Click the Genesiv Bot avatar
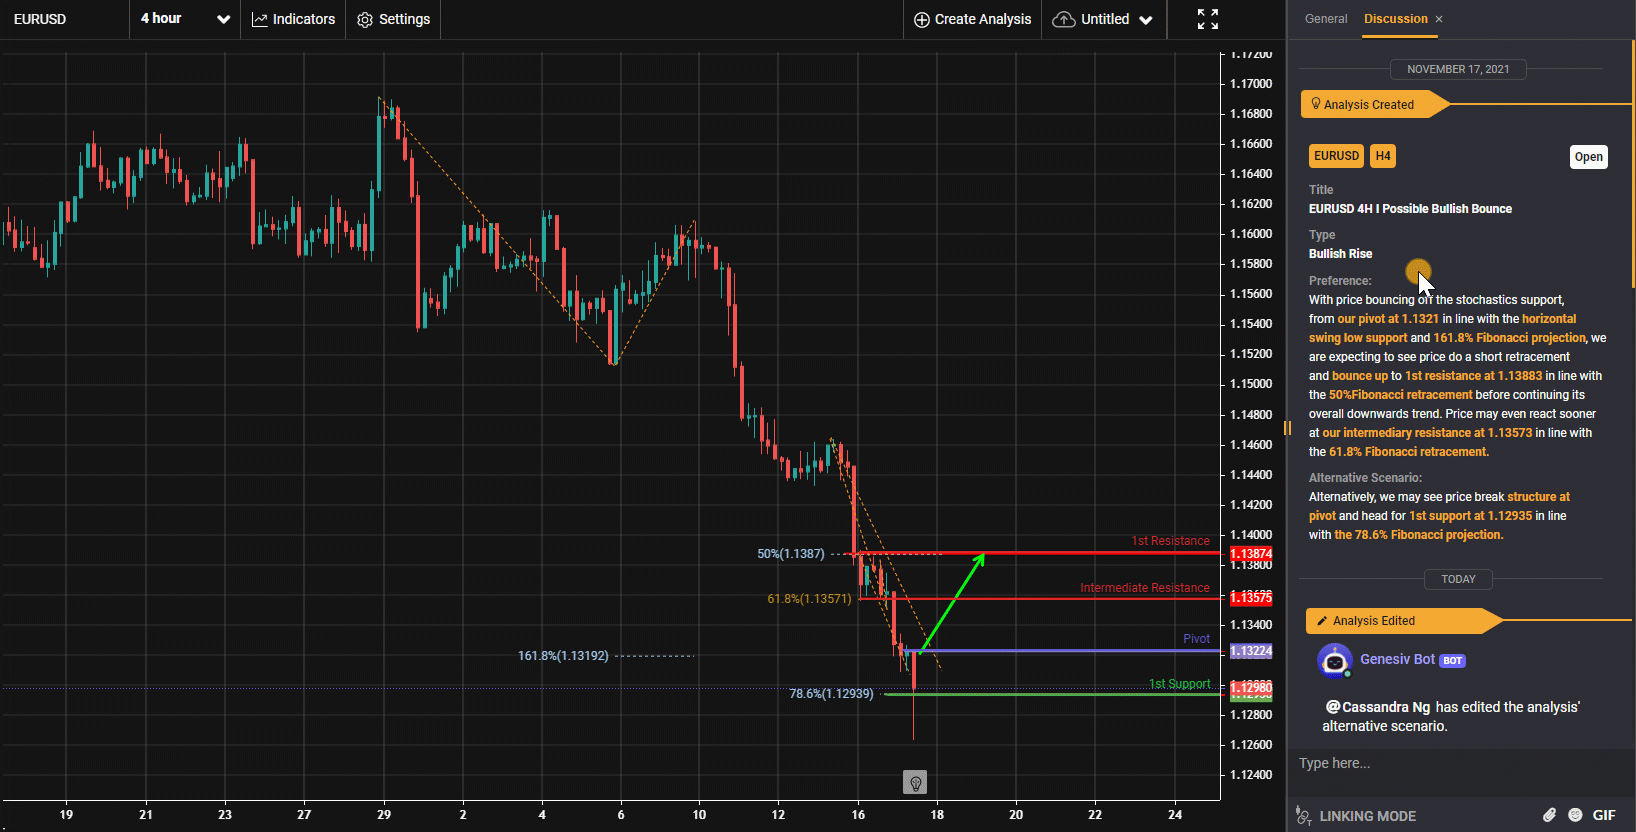Viewport: 1636px width, 832px height. [x=1334, y=661]
